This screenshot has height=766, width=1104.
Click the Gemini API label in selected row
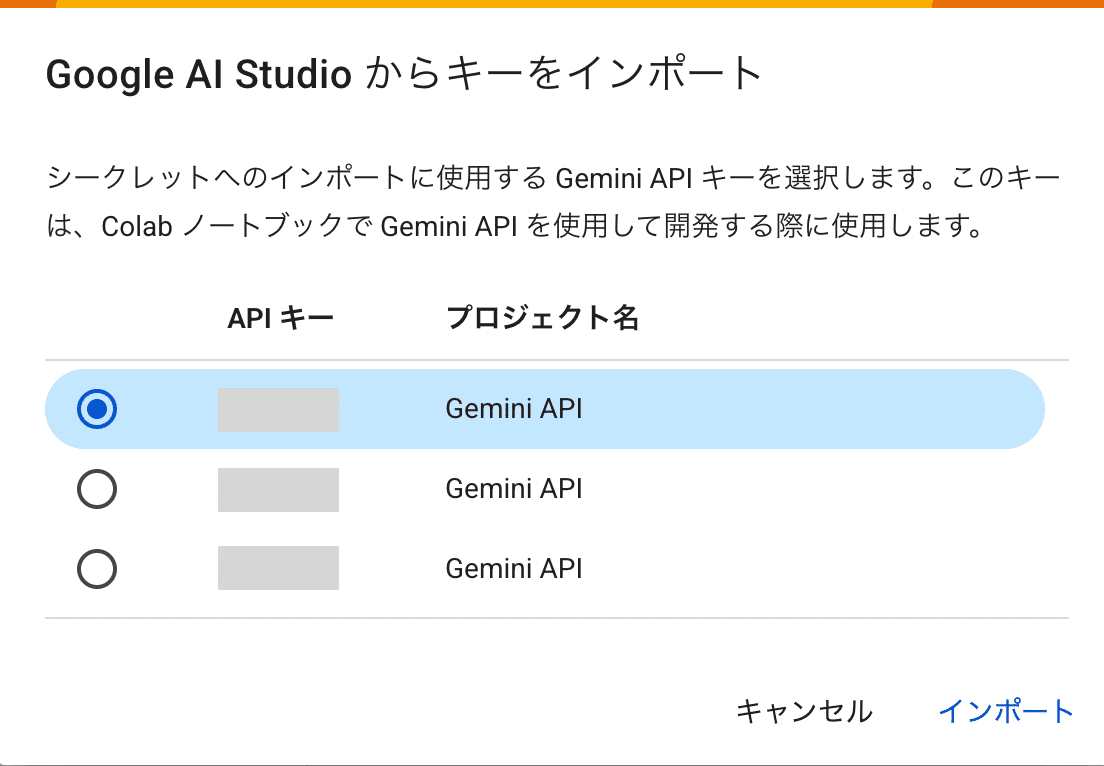pyautogui.click(x=513, y=408)
